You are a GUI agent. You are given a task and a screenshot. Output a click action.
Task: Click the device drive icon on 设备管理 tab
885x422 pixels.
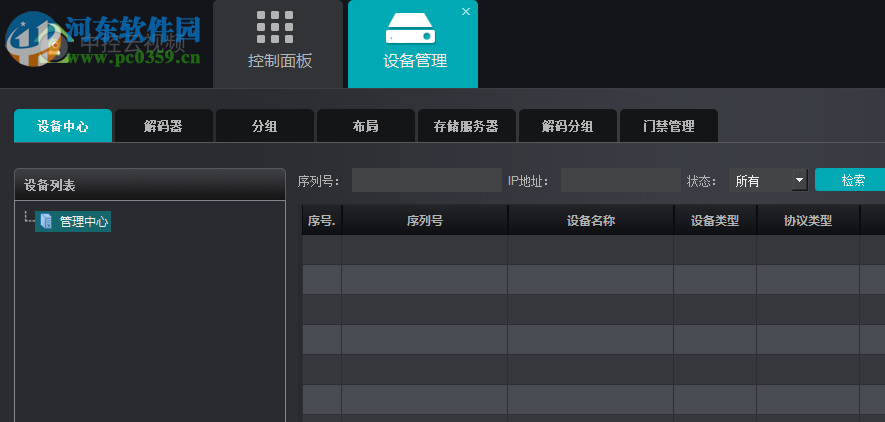tap(411, 28)
